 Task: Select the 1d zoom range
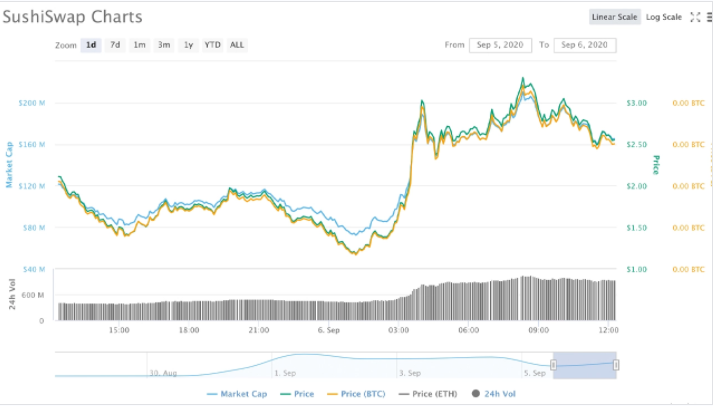91,45
